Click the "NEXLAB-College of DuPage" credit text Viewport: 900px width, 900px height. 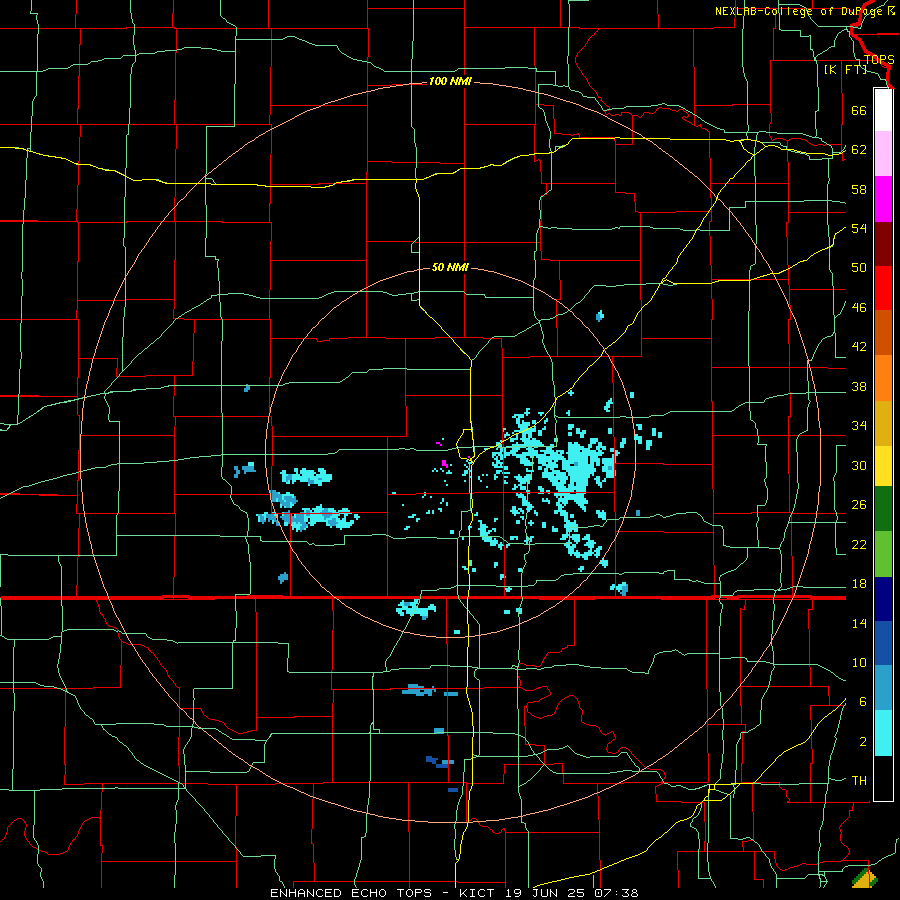click(799, 11)
